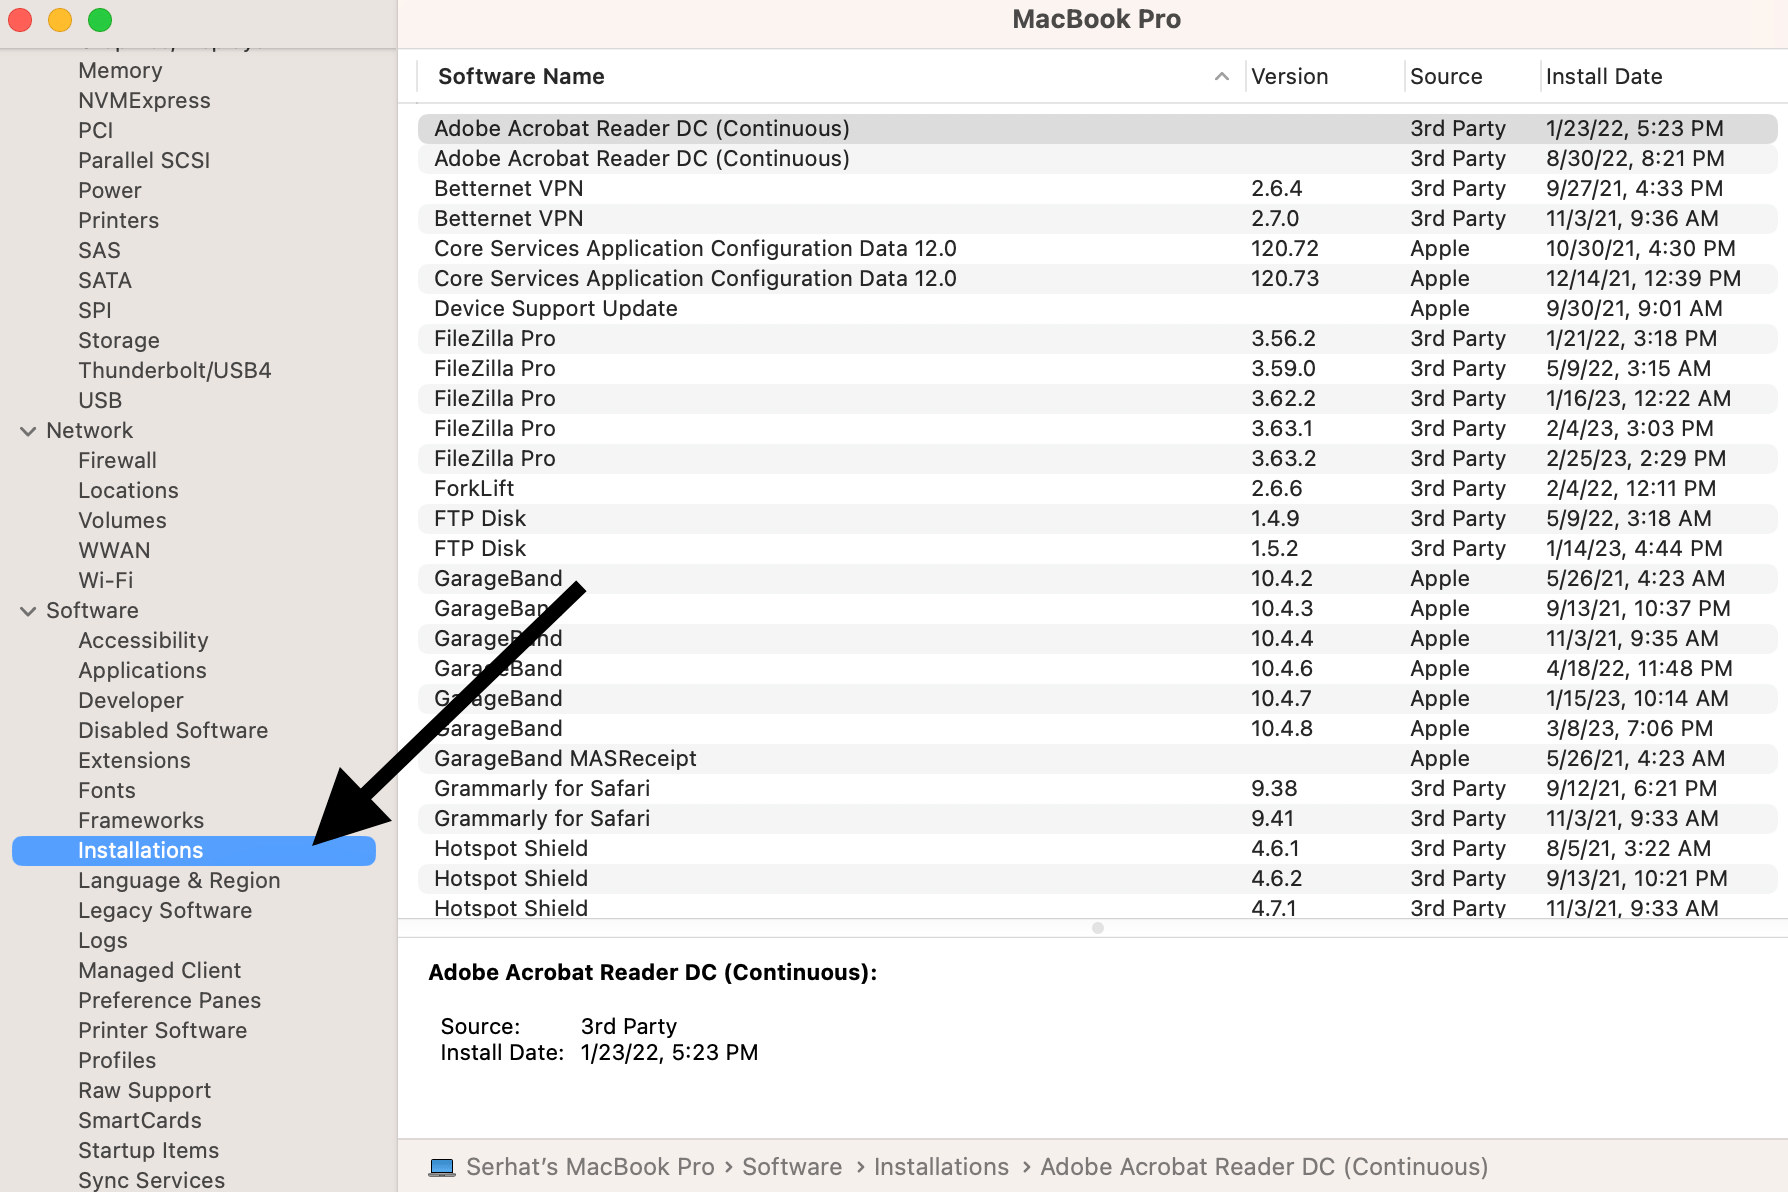Select Locations under Network
Screen dimensions: 1788x1192
click(128, 491)
